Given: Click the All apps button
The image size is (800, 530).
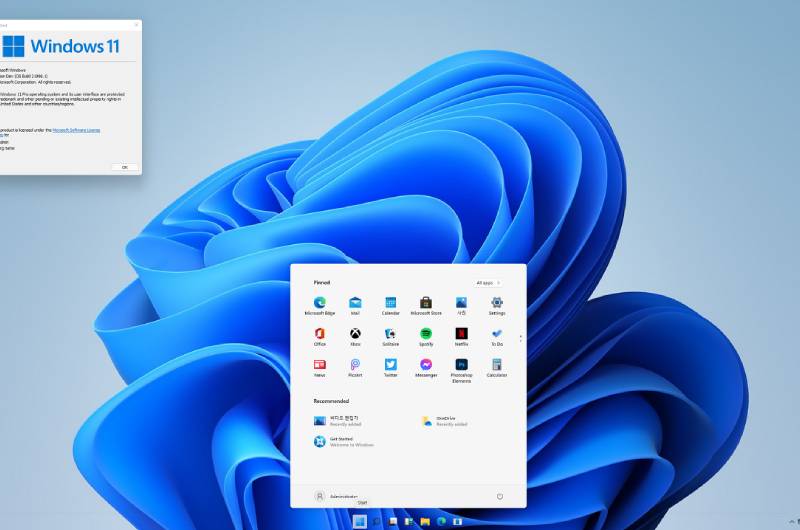Looking at the screenshot, I should [x=488, y=283].
